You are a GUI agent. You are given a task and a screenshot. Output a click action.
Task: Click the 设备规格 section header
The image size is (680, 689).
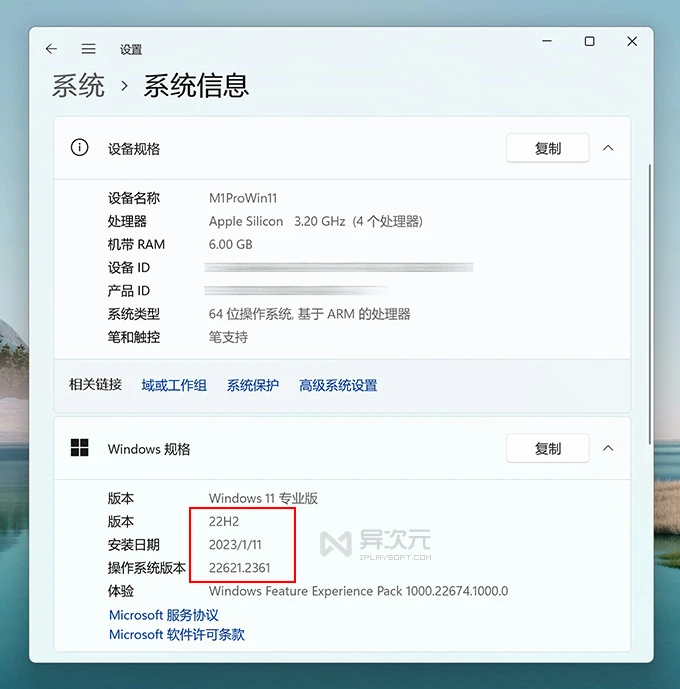342,148
